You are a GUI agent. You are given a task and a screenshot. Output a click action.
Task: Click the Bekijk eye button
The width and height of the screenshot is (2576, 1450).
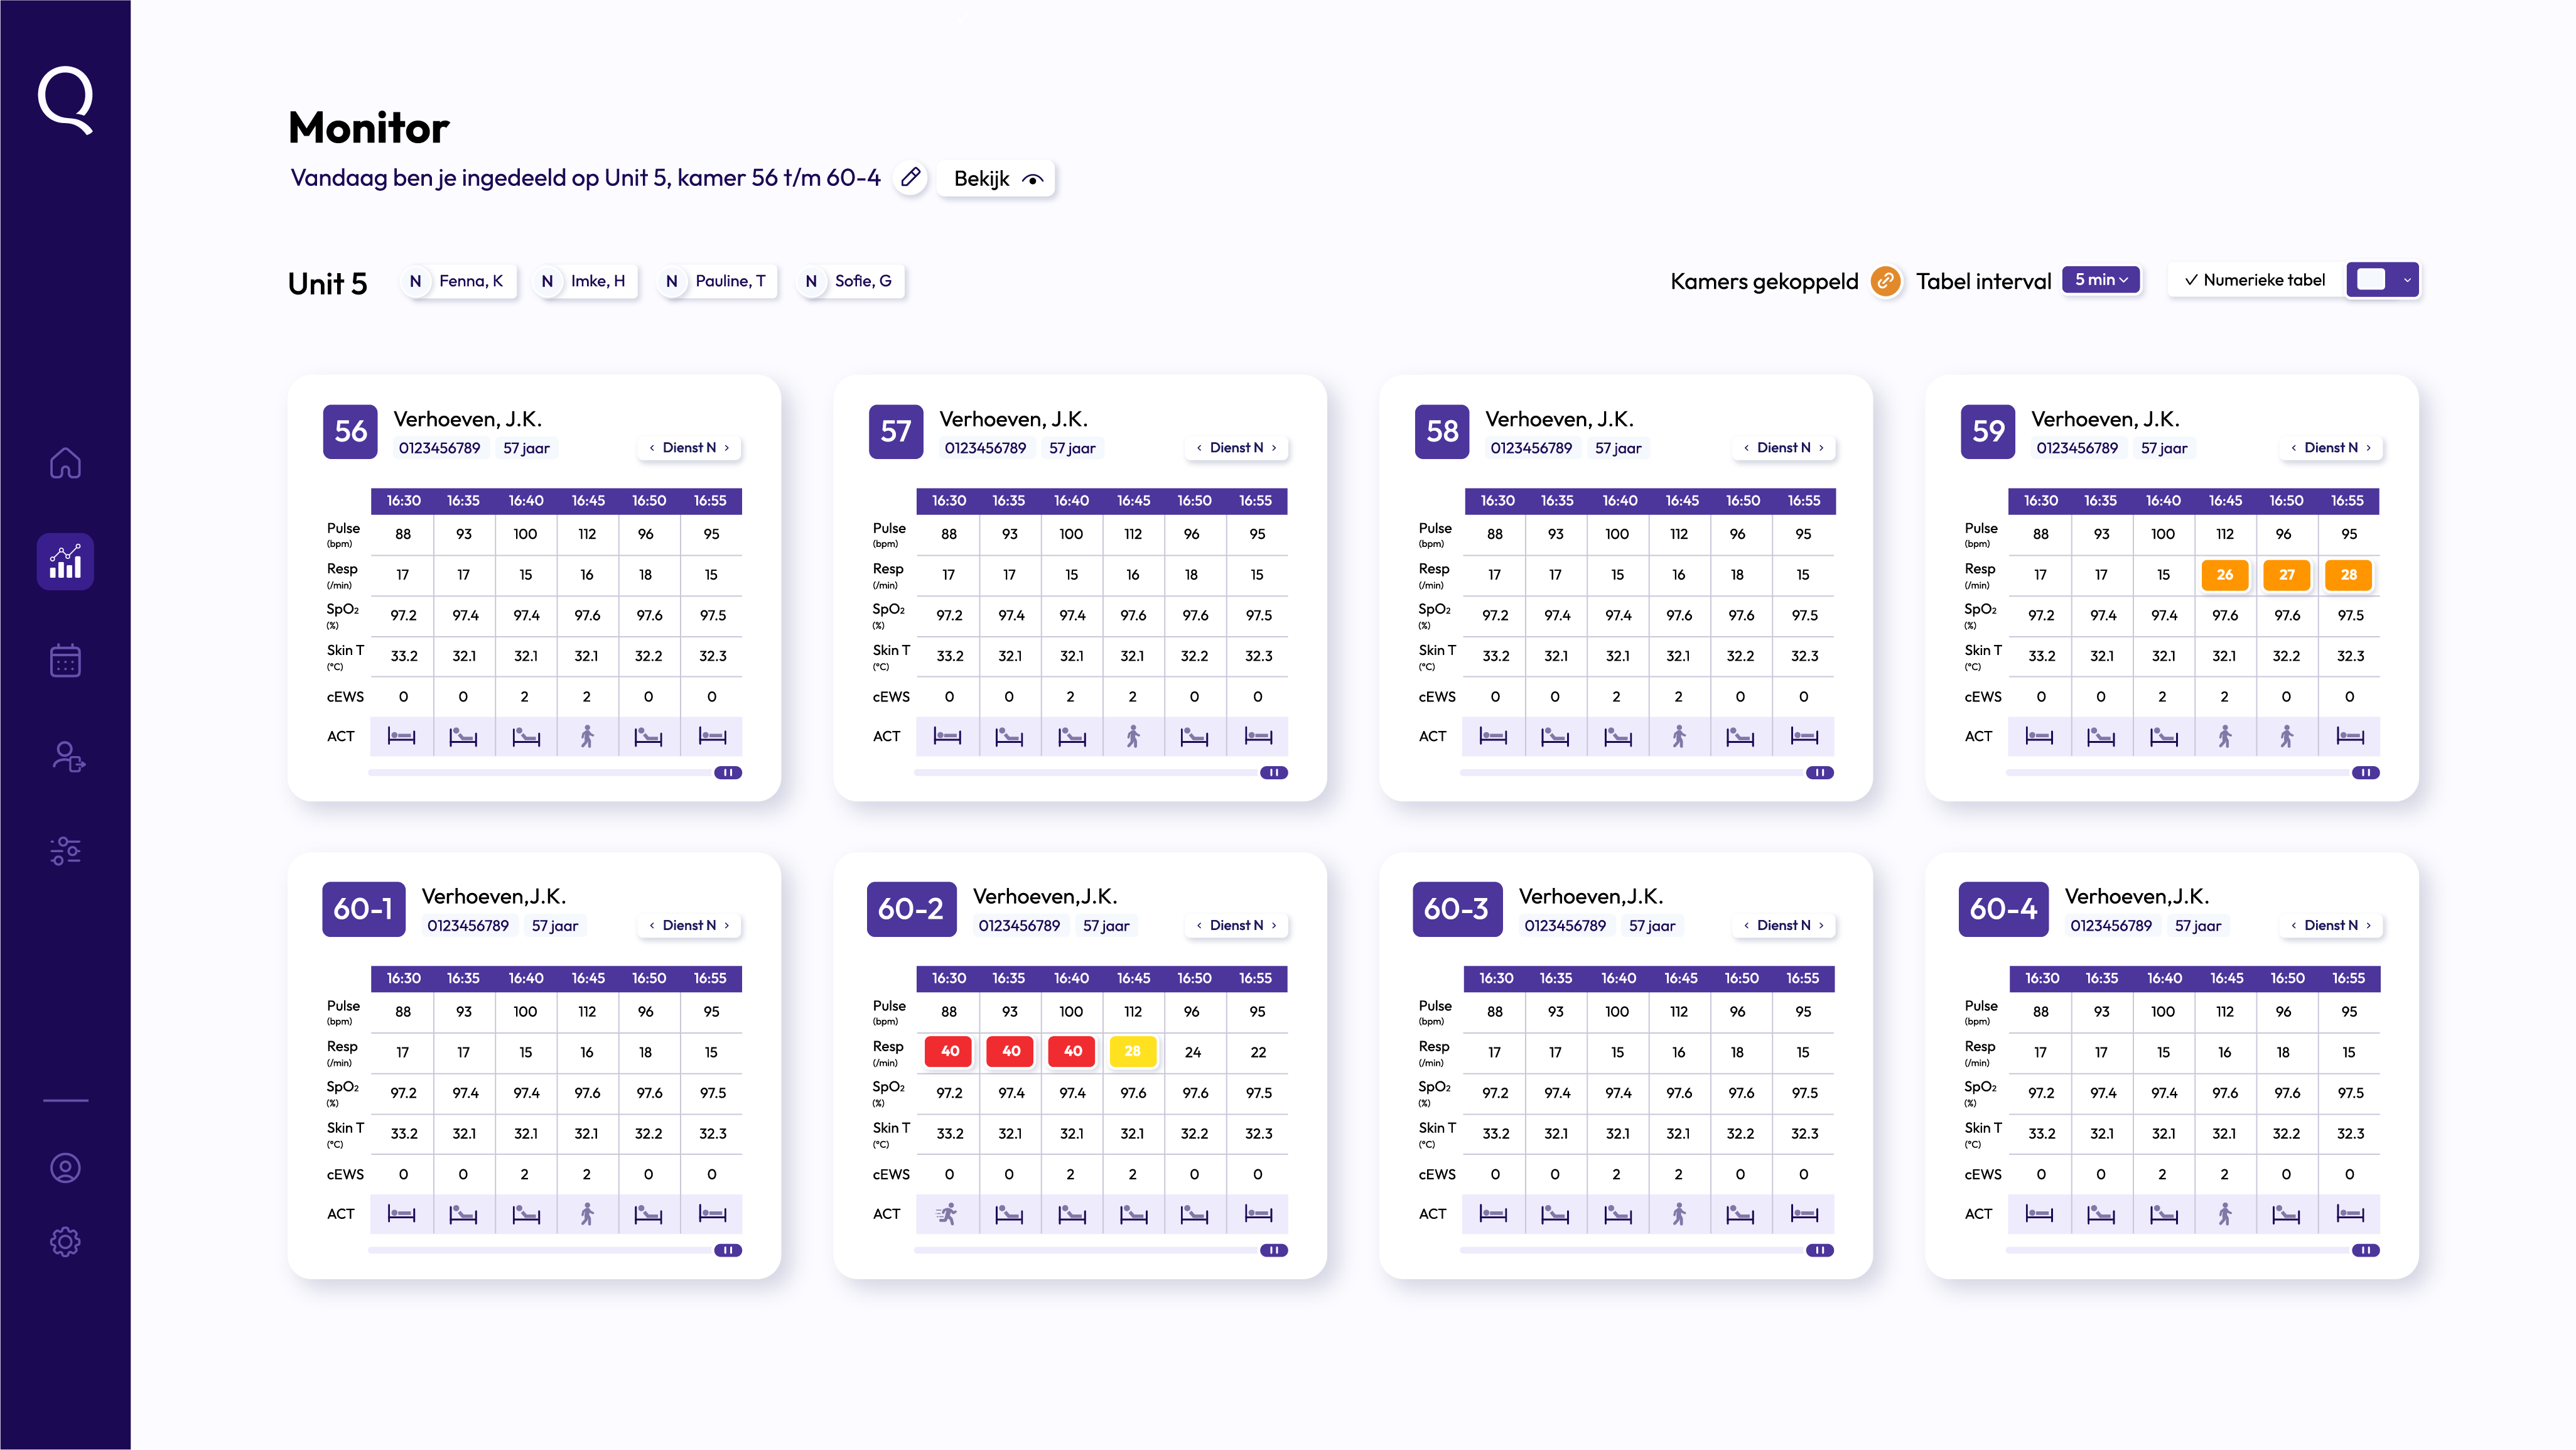click(997, 179)
